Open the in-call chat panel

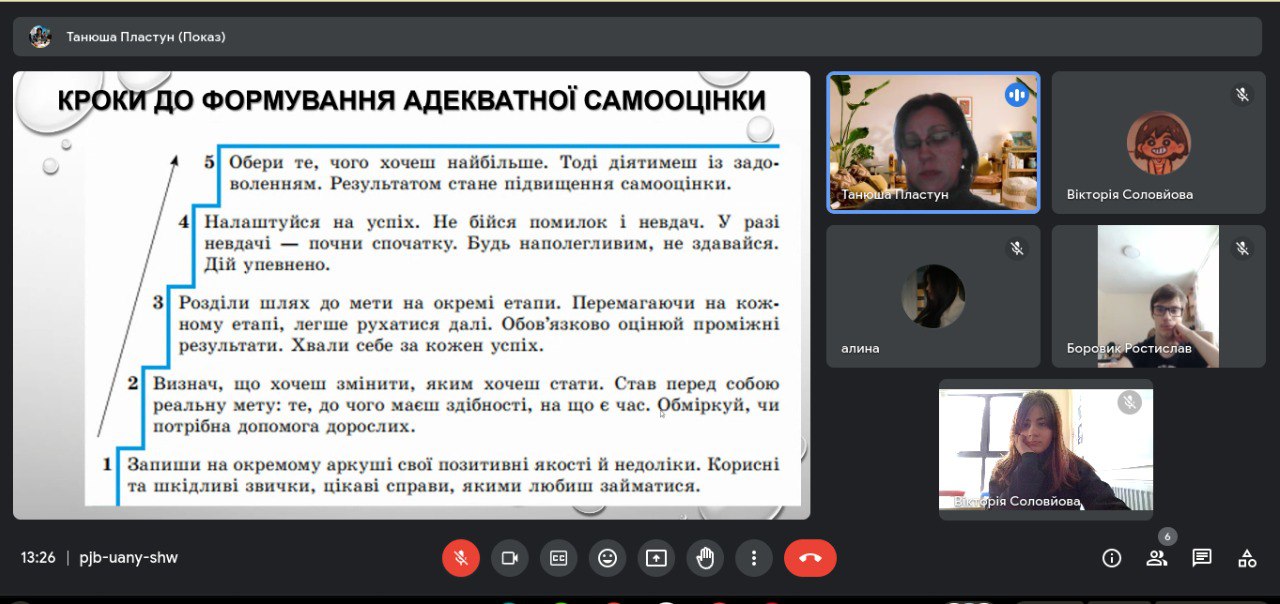[x=1202, y=558]
